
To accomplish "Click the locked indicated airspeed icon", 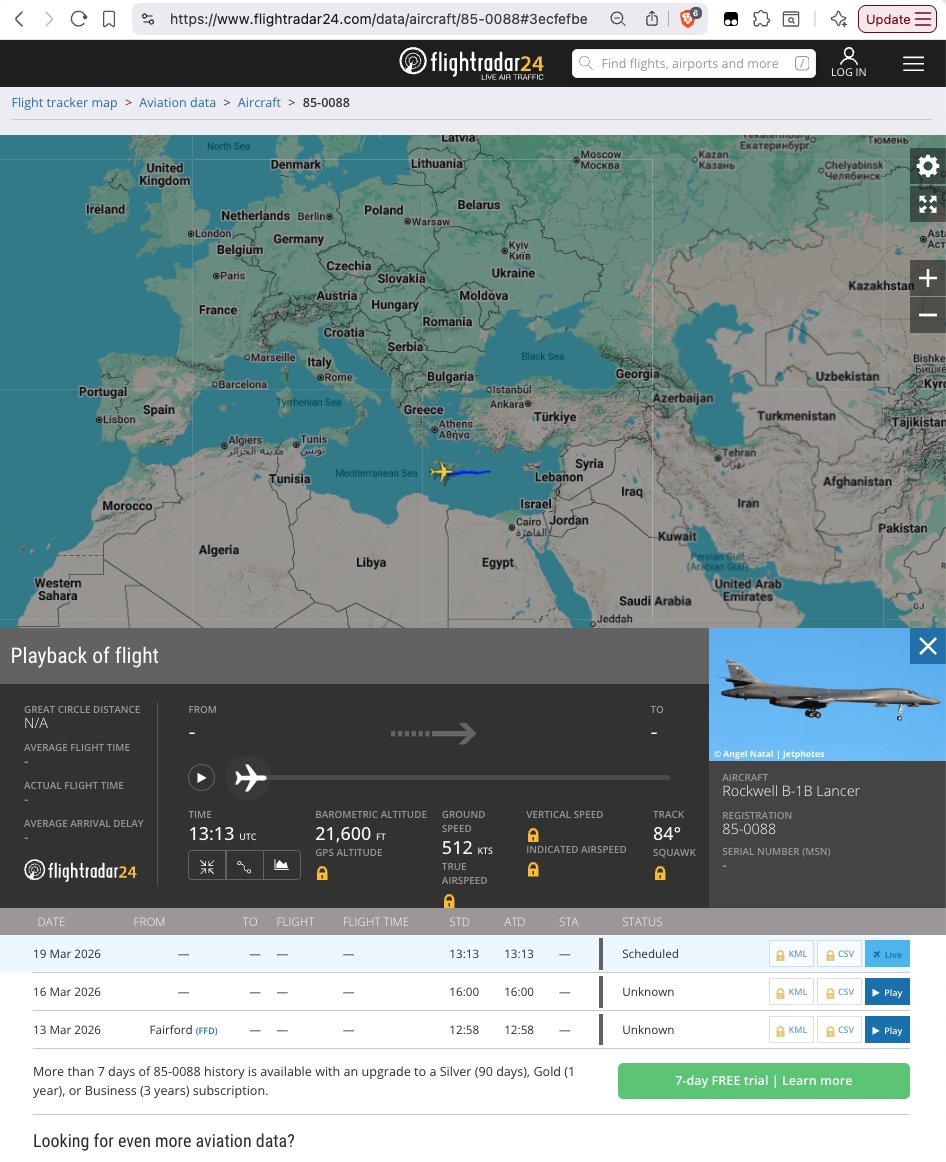I will [533, 870].
